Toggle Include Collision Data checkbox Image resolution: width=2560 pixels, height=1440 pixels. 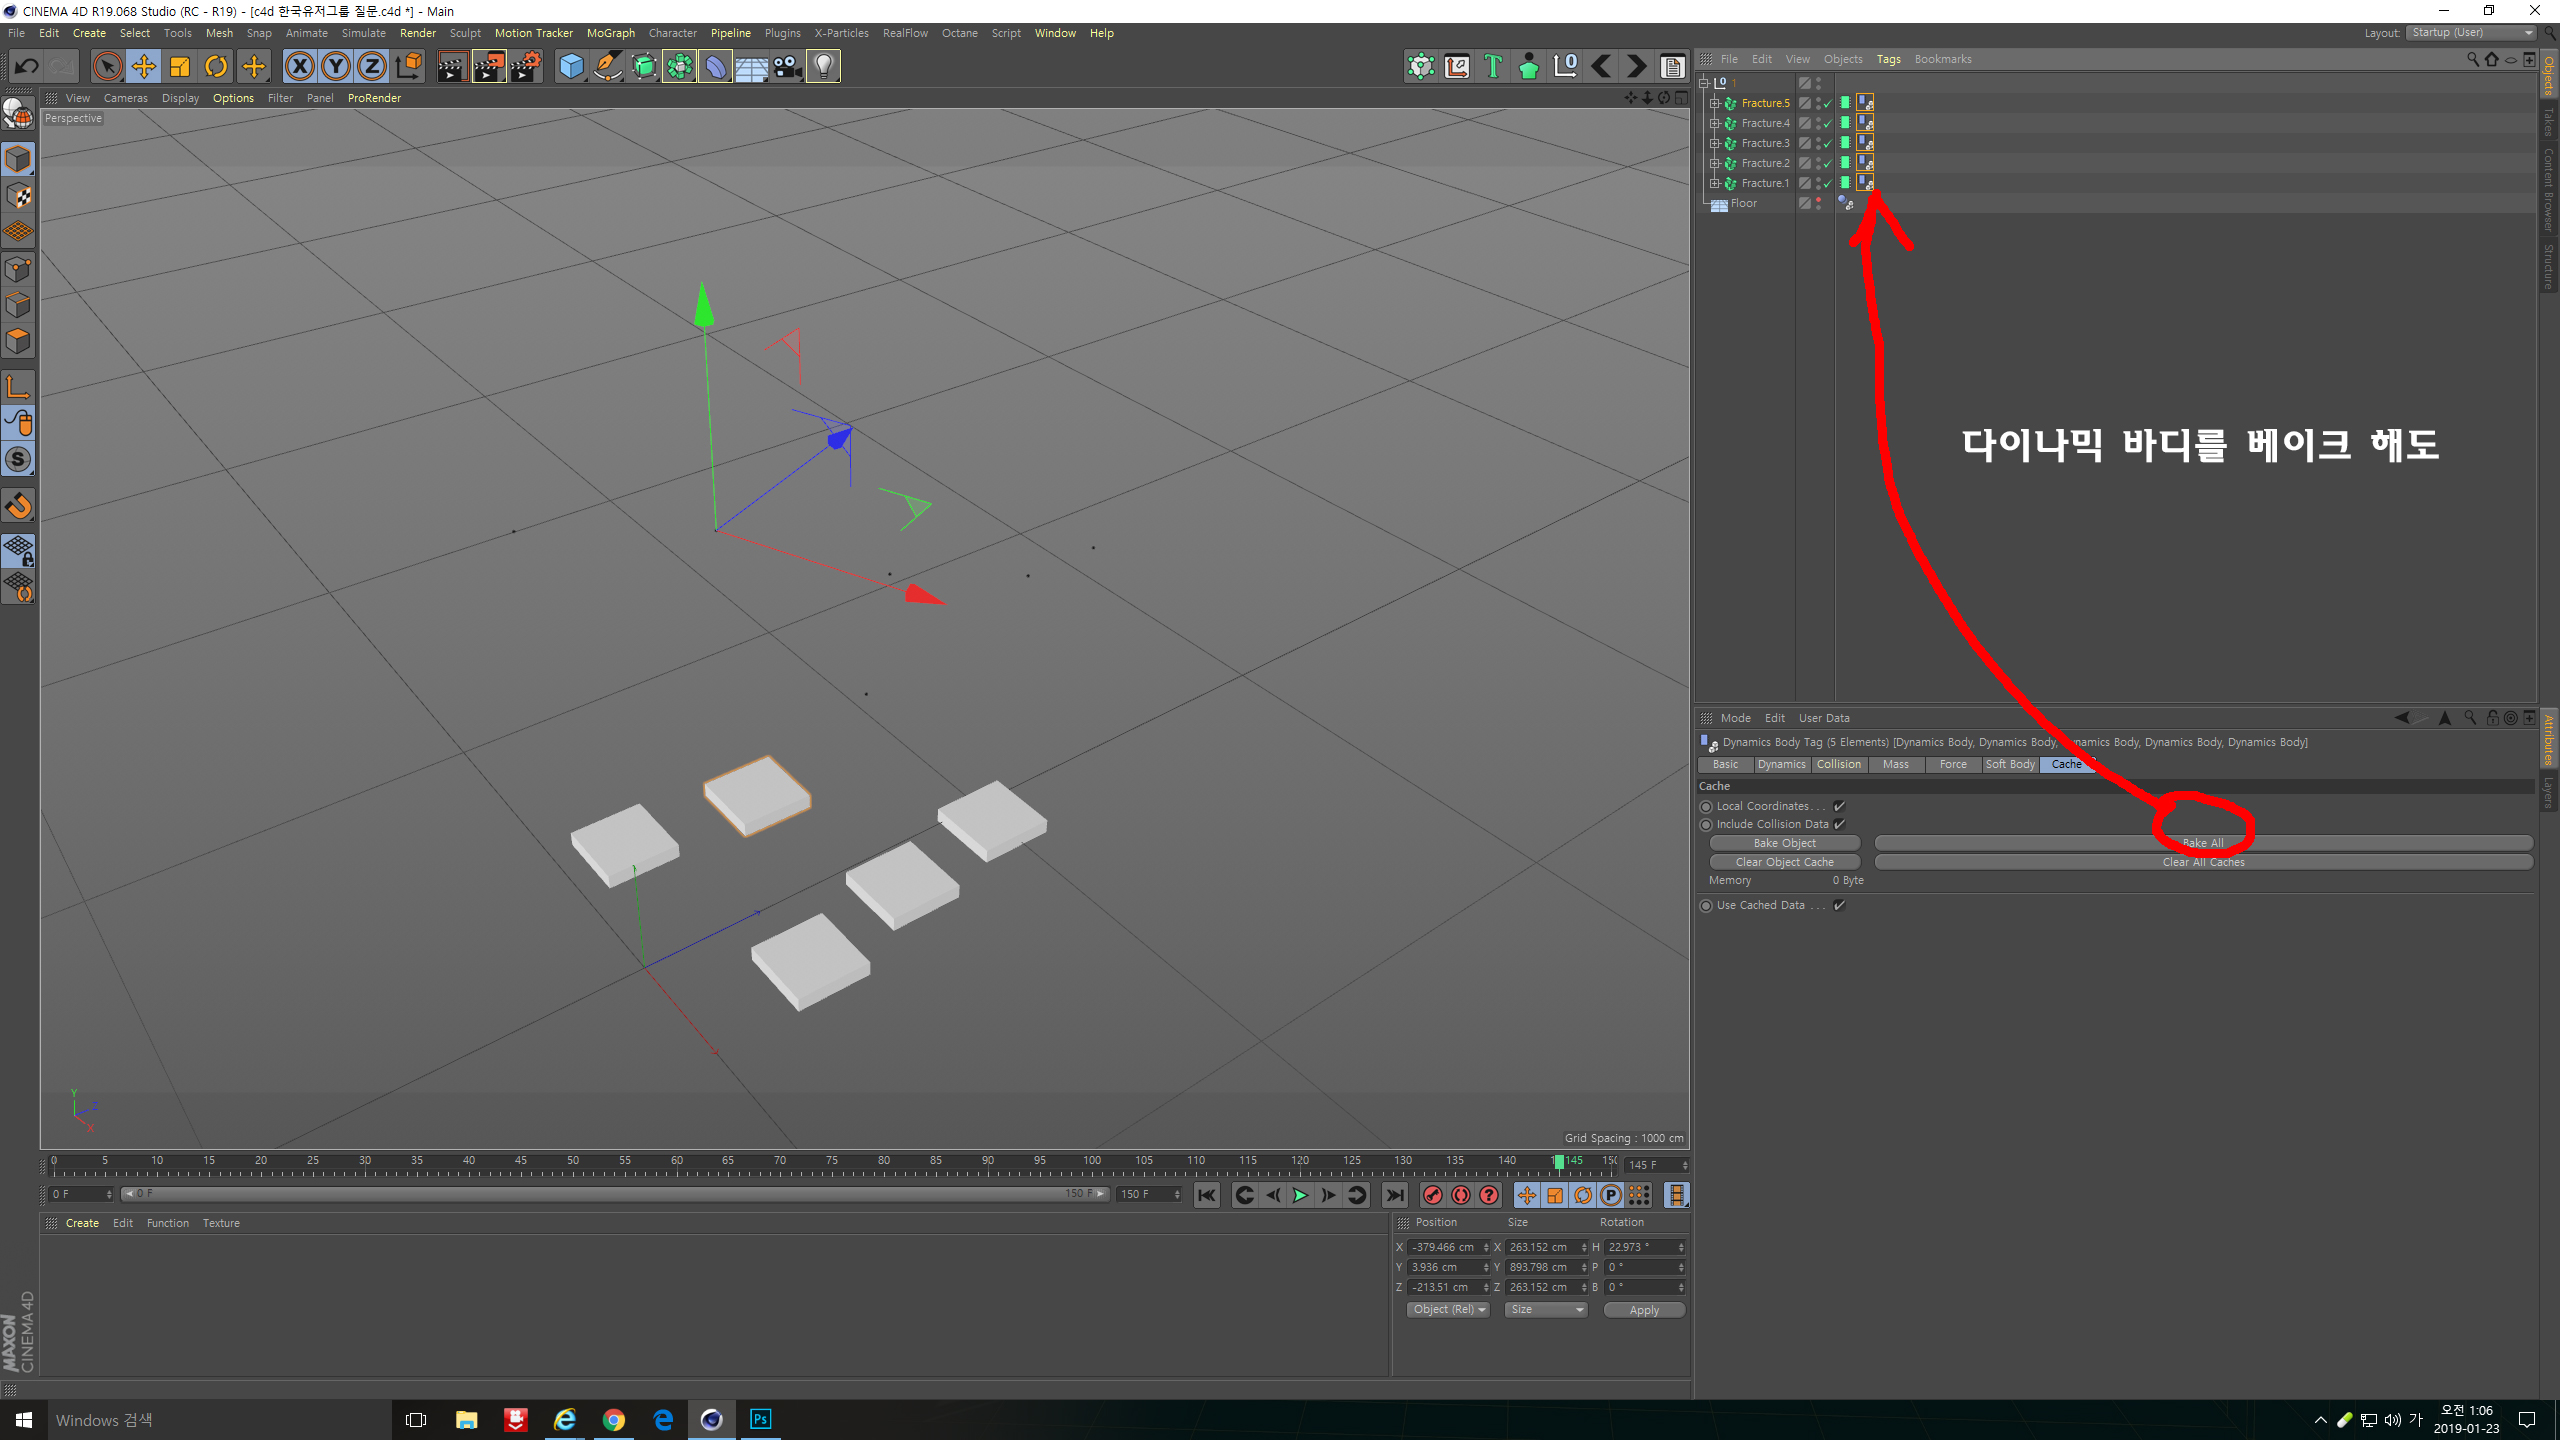(x=1839, y=824)
